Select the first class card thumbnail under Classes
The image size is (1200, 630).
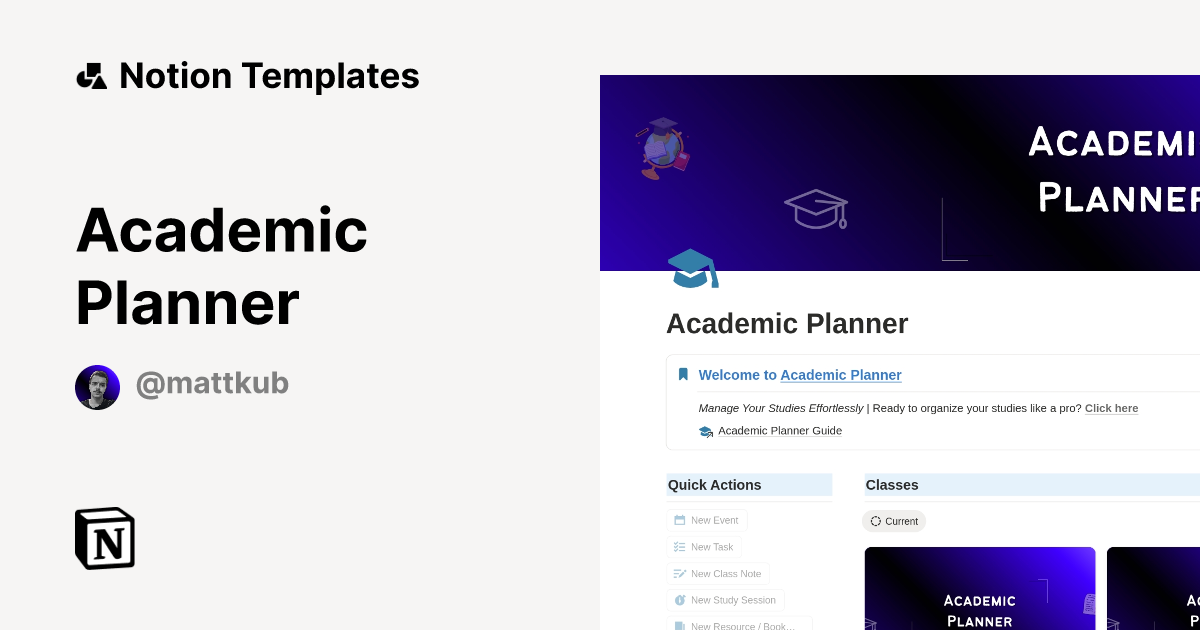(x=980, y=588)
